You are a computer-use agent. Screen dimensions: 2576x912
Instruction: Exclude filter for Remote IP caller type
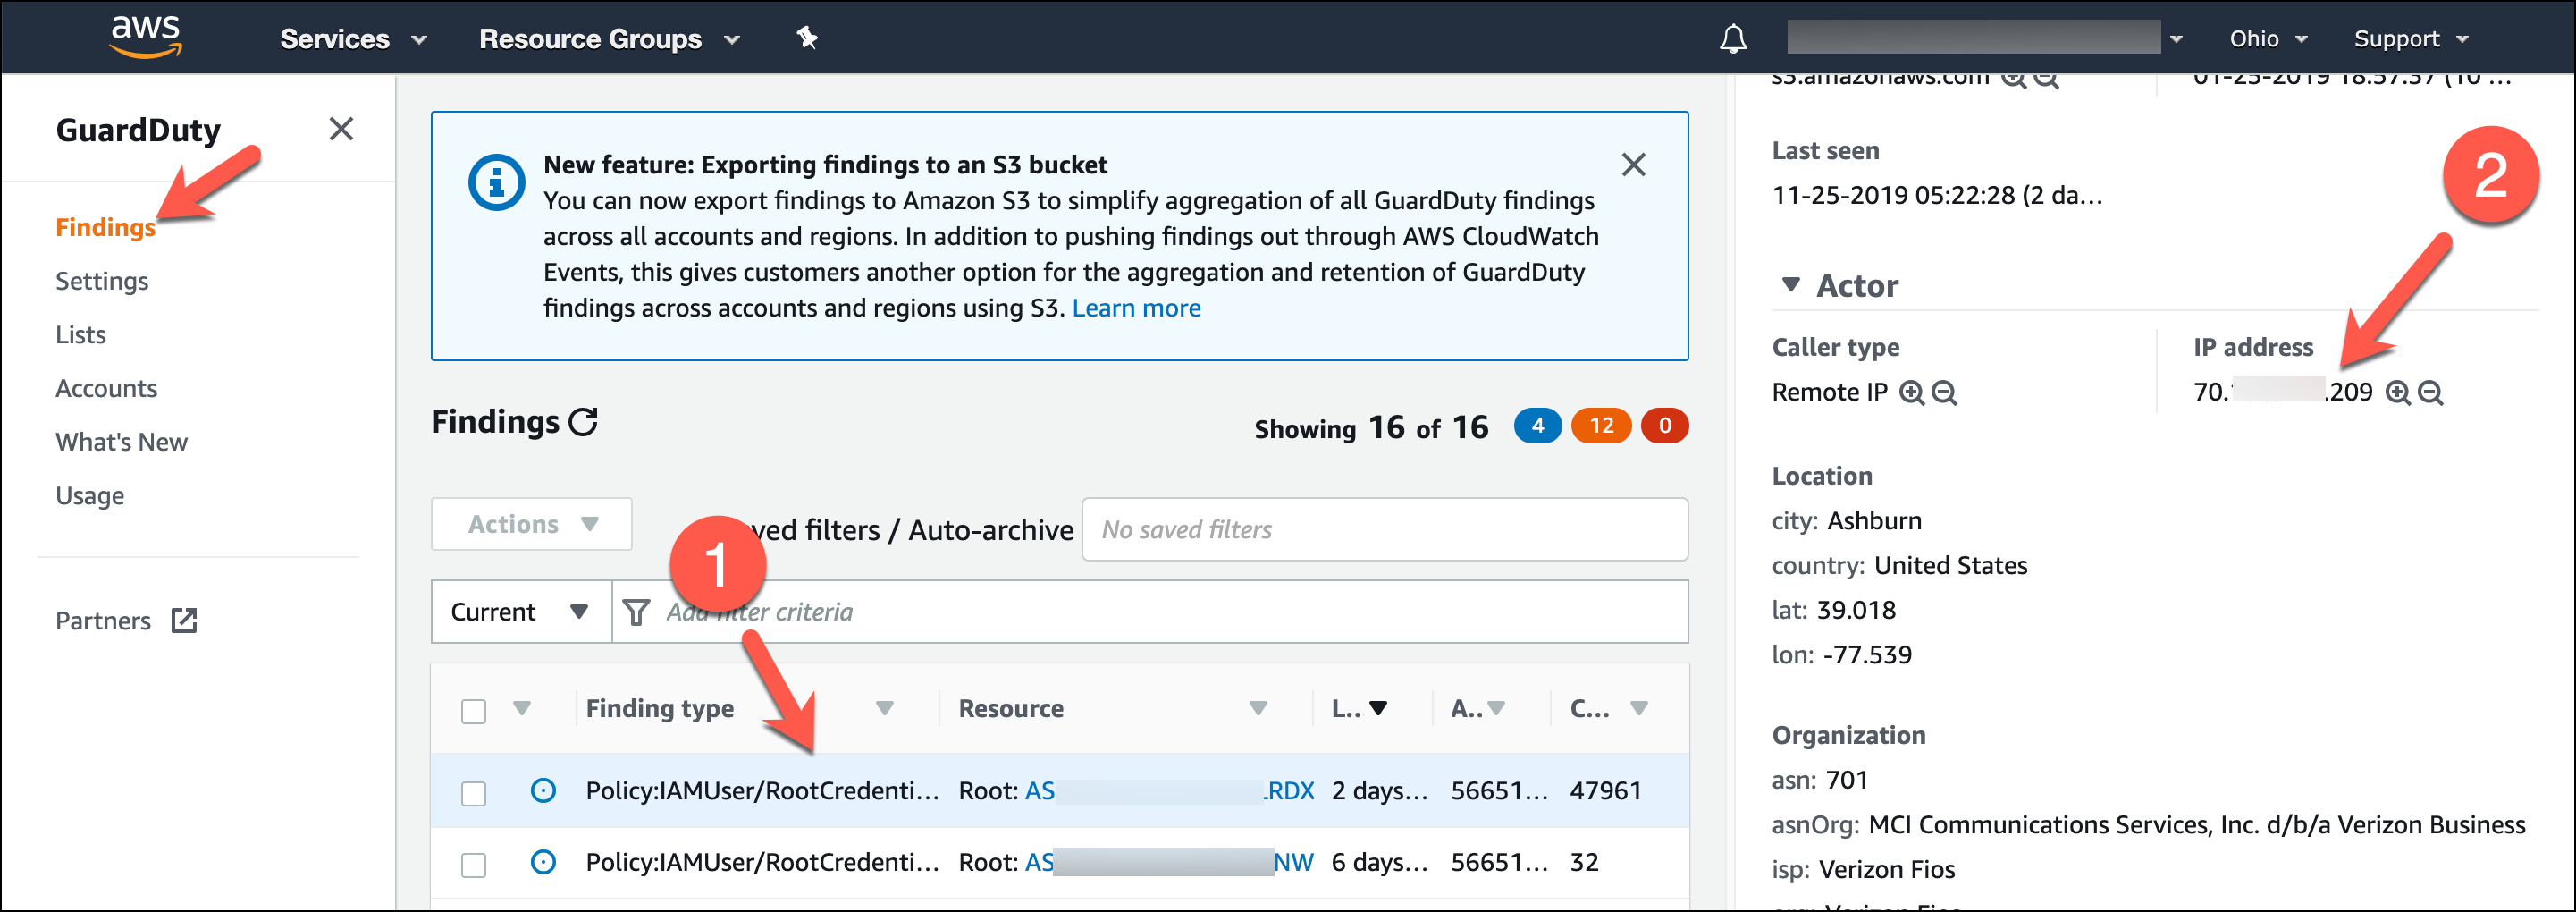pyautogui.click(x=1943, y=393)
